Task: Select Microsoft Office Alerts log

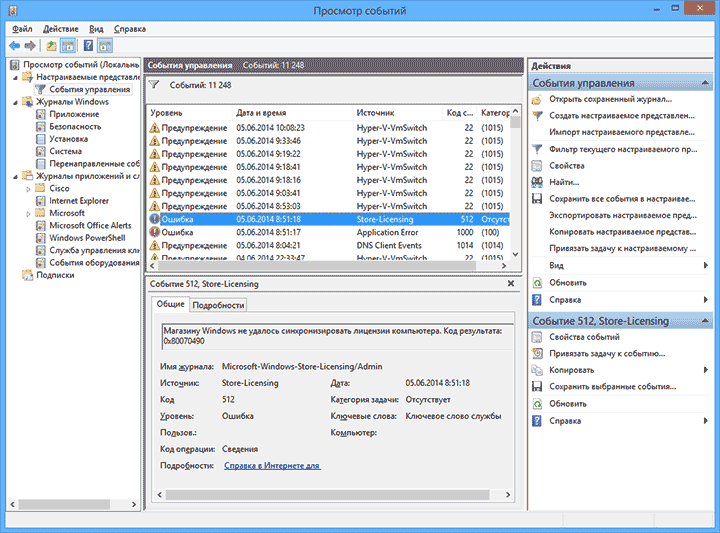Action: tap(90, 225)
